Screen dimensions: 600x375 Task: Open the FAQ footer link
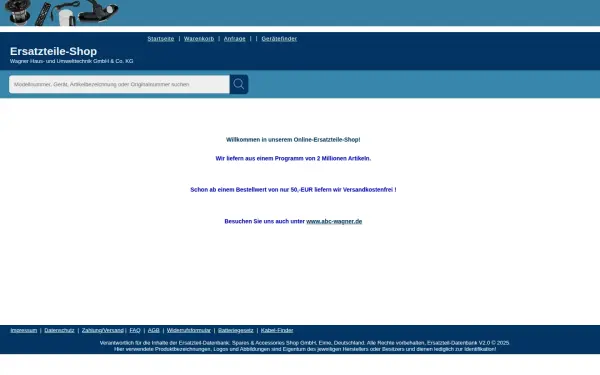point(135,330)
